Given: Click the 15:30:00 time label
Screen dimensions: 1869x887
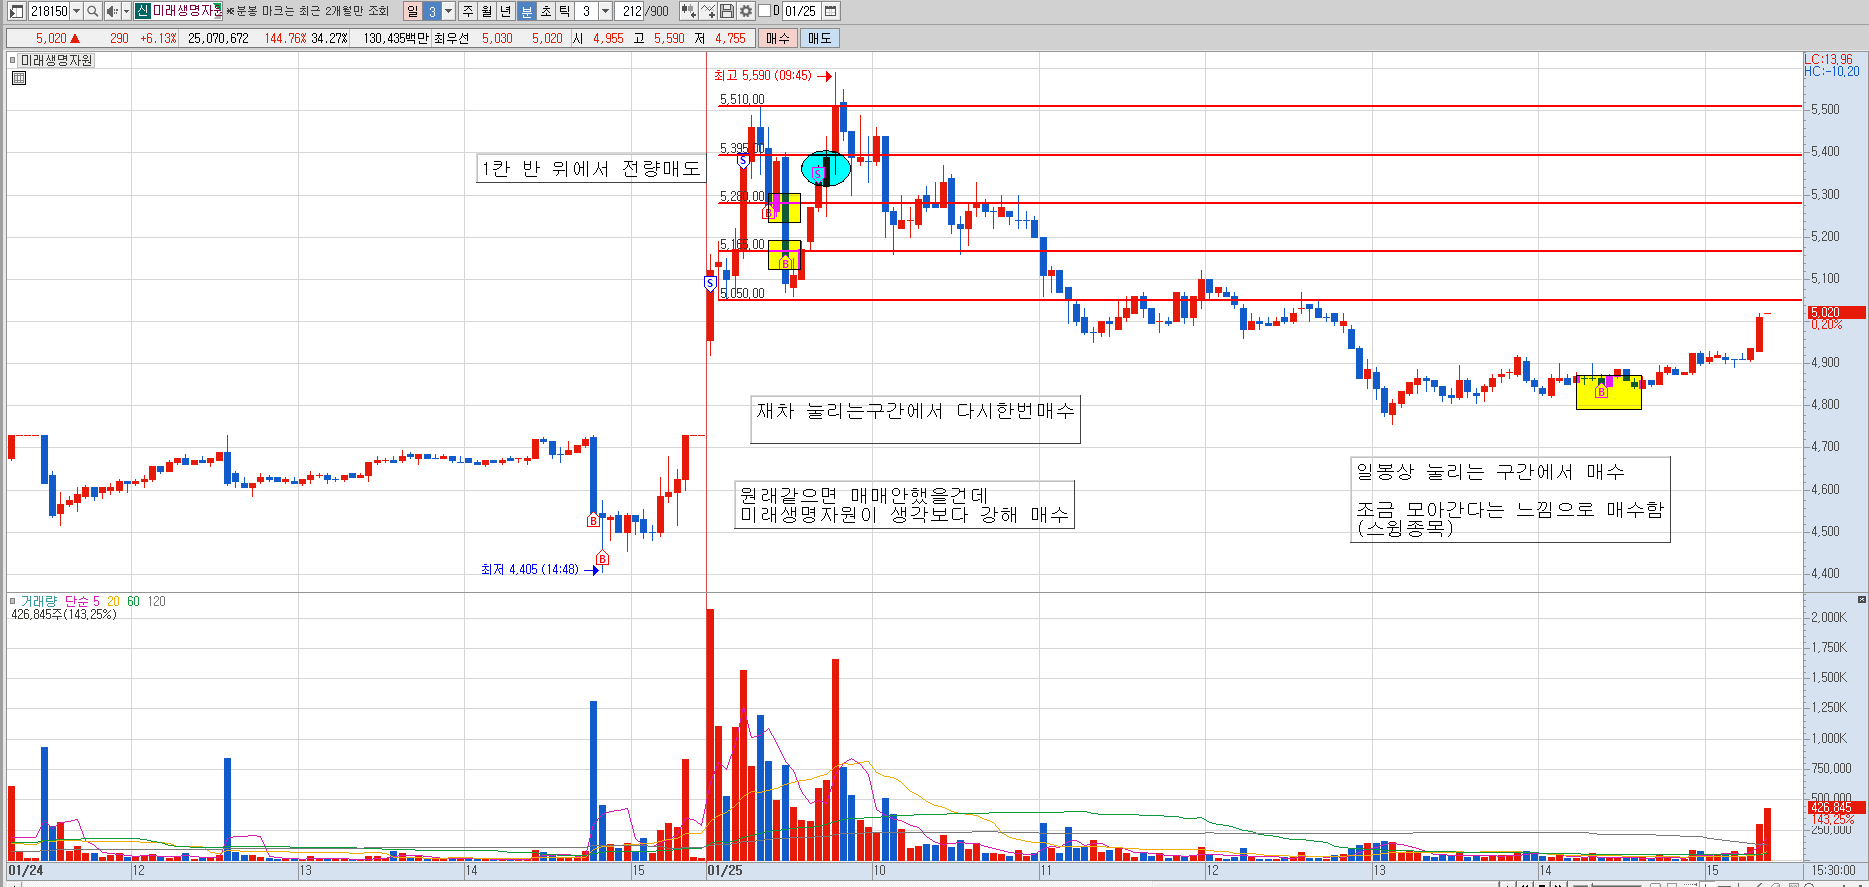Looking at the screenshot, I should tap(1833, 871).
